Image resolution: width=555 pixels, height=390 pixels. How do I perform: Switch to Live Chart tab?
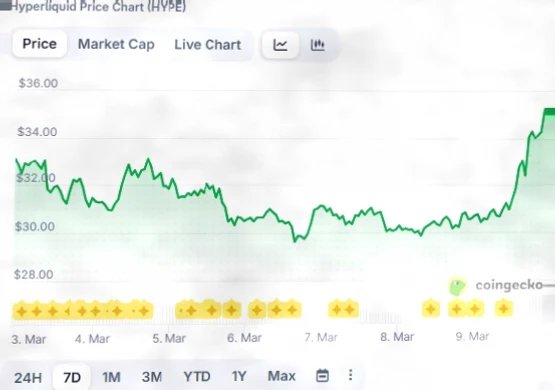point(208,45)
